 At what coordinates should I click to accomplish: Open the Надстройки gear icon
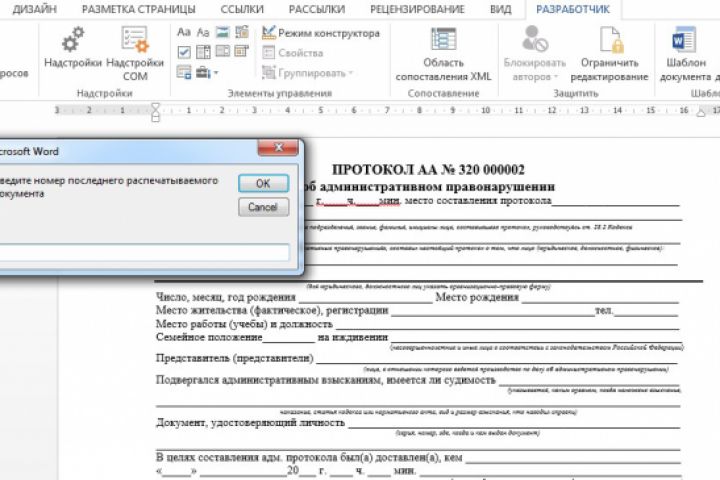tap(73, 48)
